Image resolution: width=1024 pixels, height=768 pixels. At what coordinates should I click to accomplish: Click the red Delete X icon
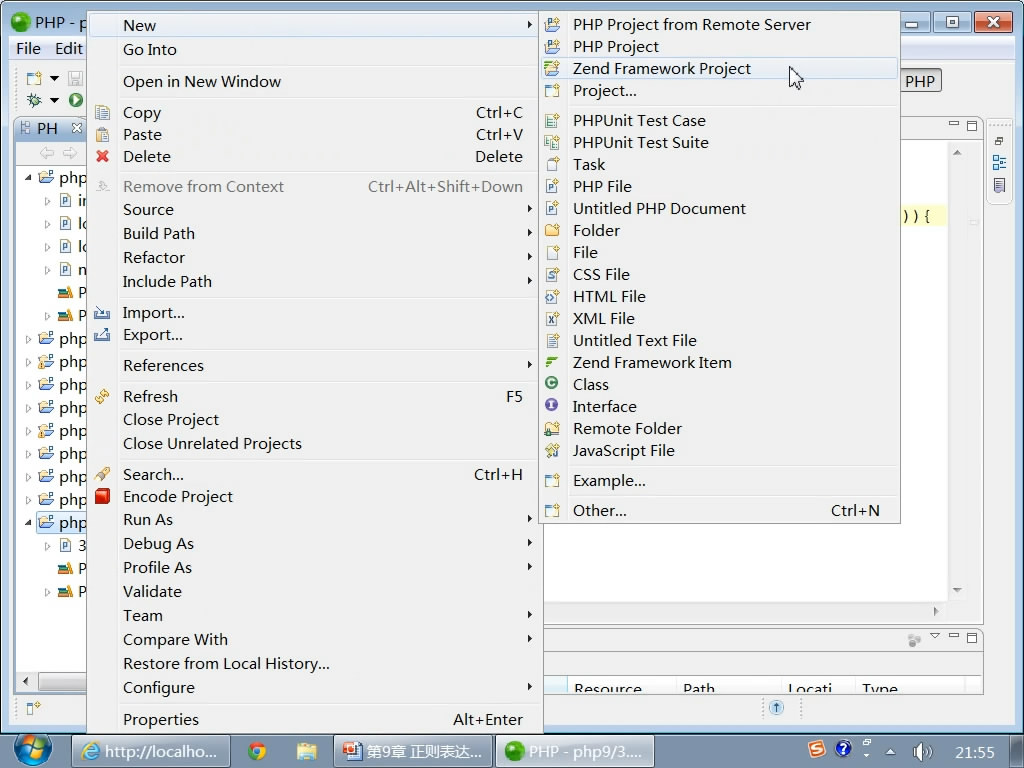103,156
